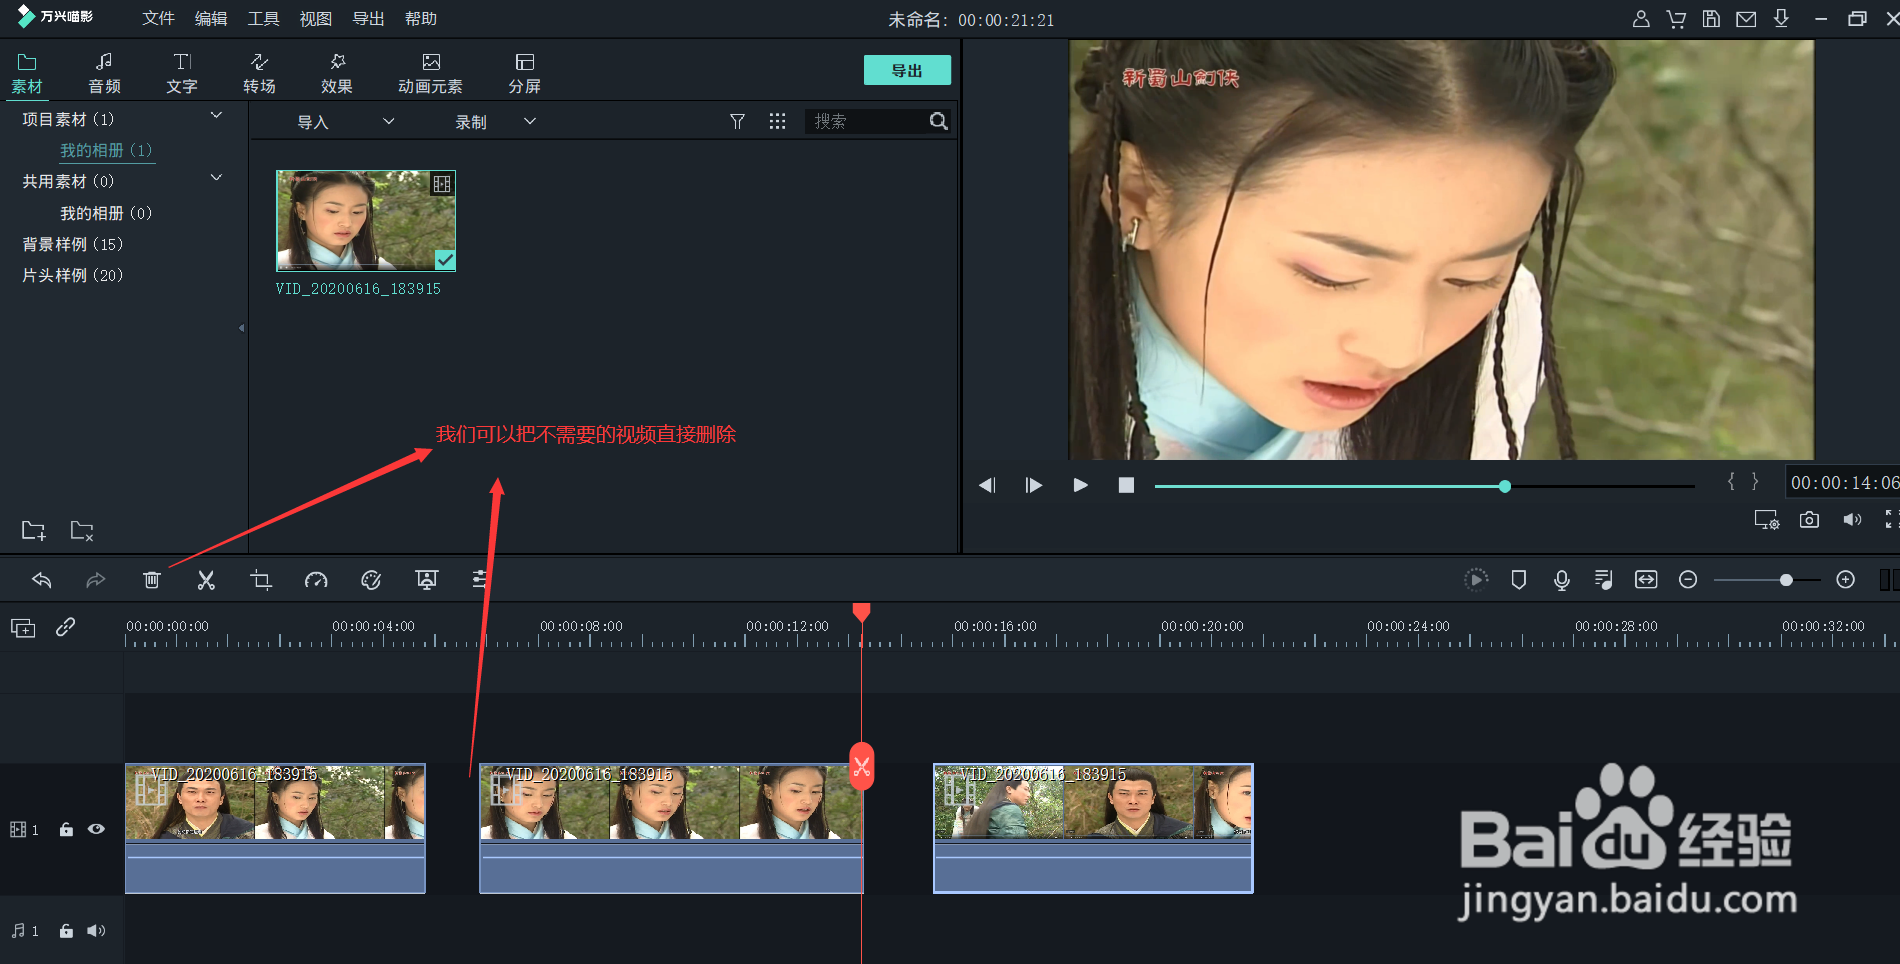Viewport: 1900px width, 964px height.
Task: Click the download icon in title bar
Action: (1781, 19)
